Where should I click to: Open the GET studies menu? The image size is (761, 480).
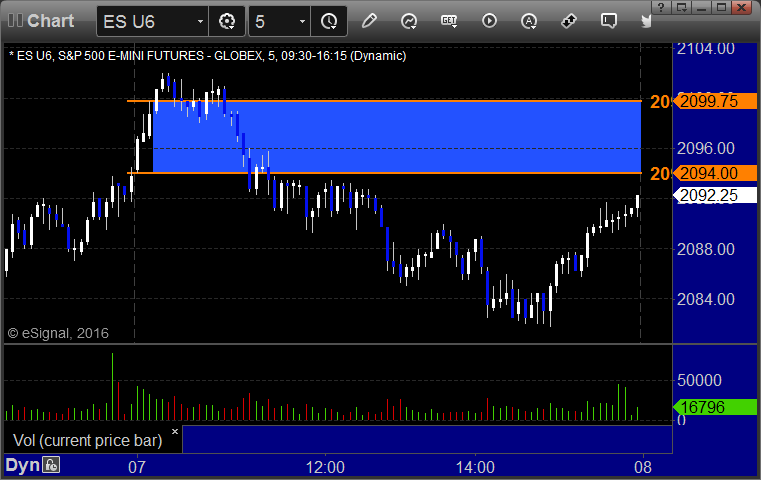click(449, 21)
